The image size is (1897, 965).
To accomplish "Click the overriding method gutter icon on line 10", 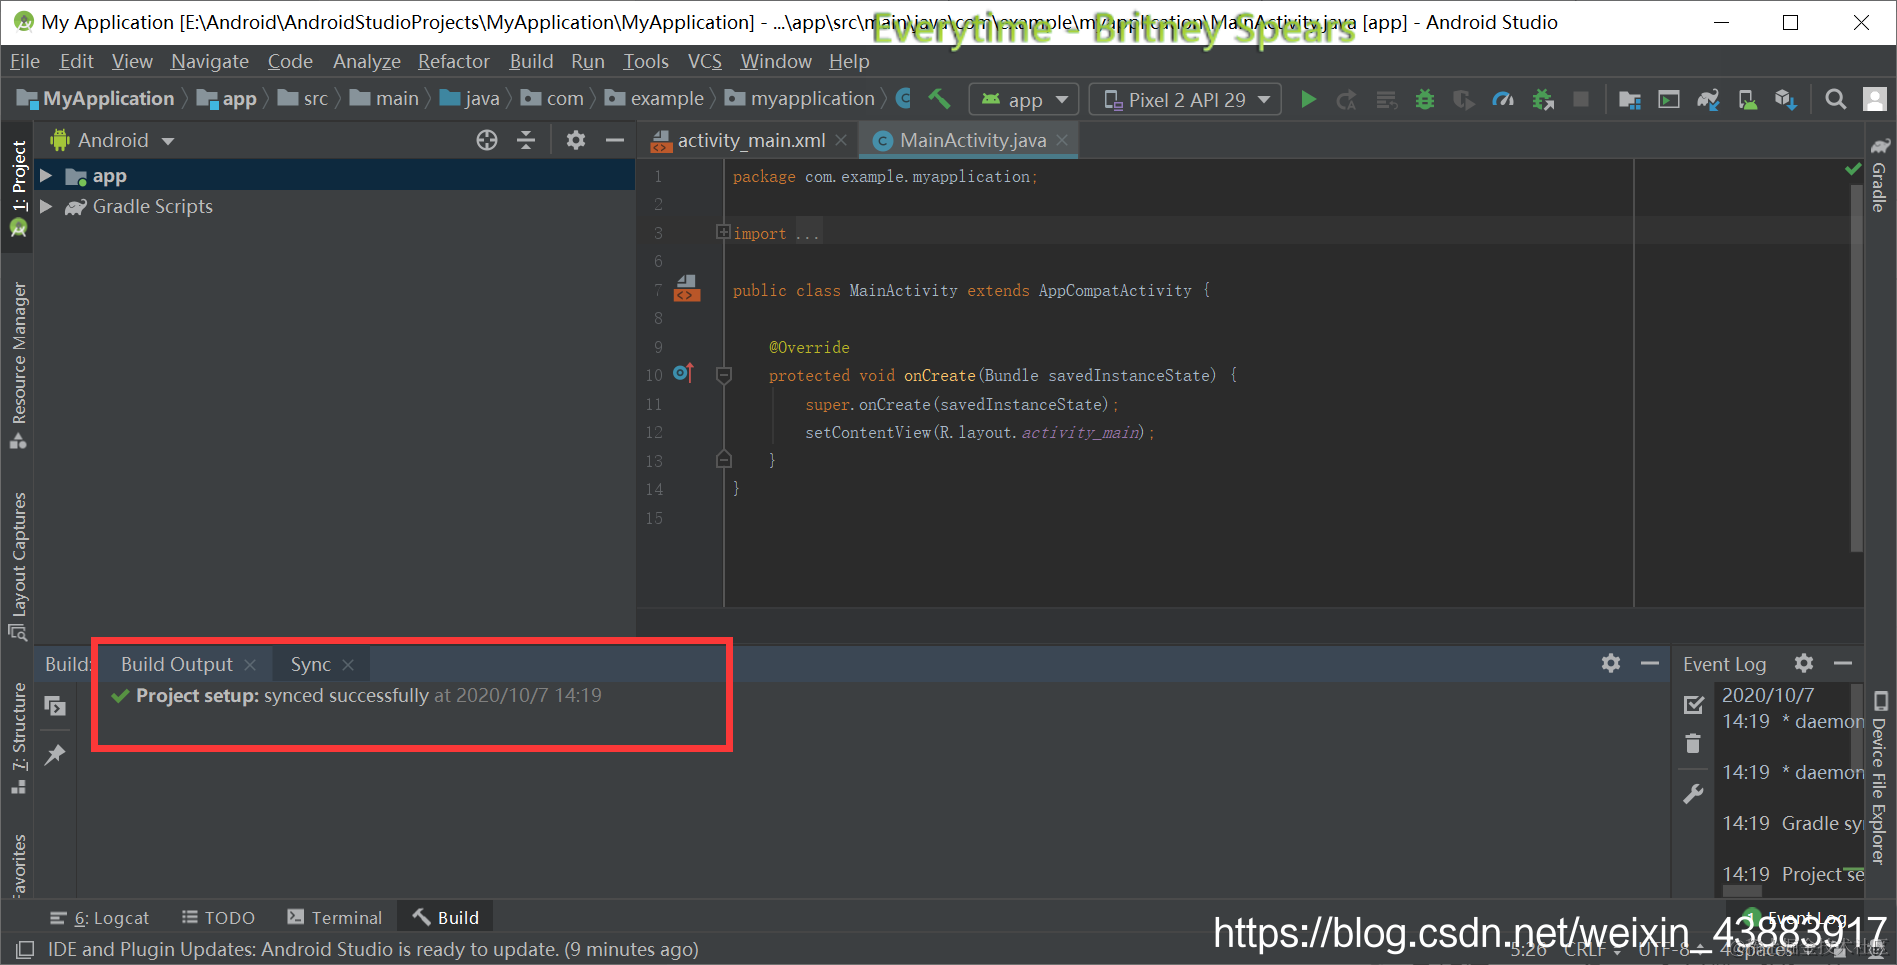I will click(683, 373).
